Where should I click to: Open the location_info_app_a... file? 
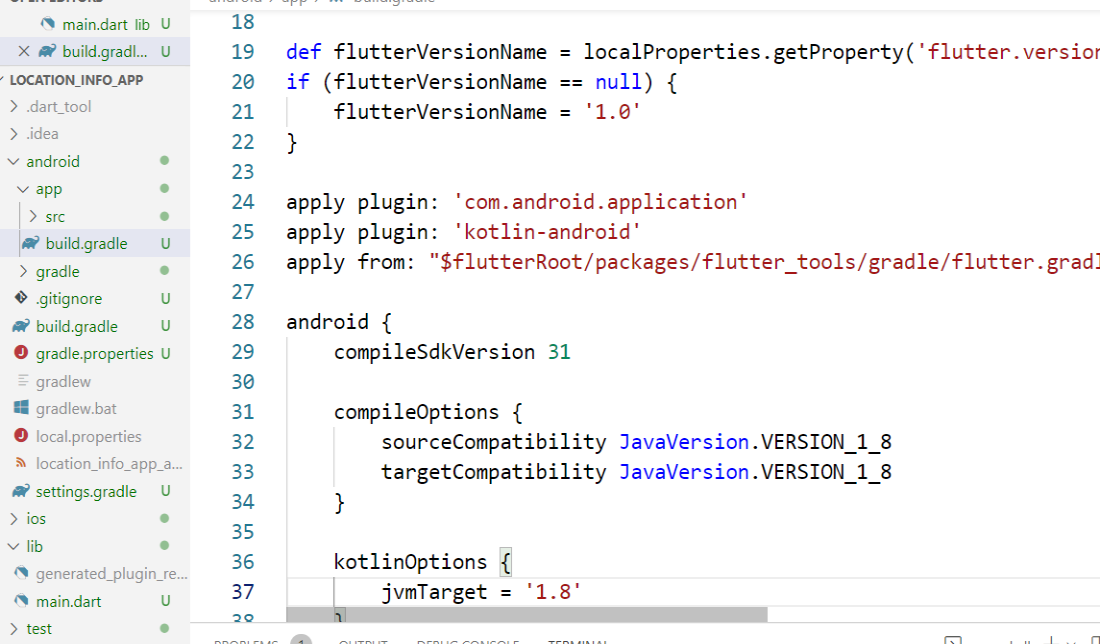coord(109,464)
